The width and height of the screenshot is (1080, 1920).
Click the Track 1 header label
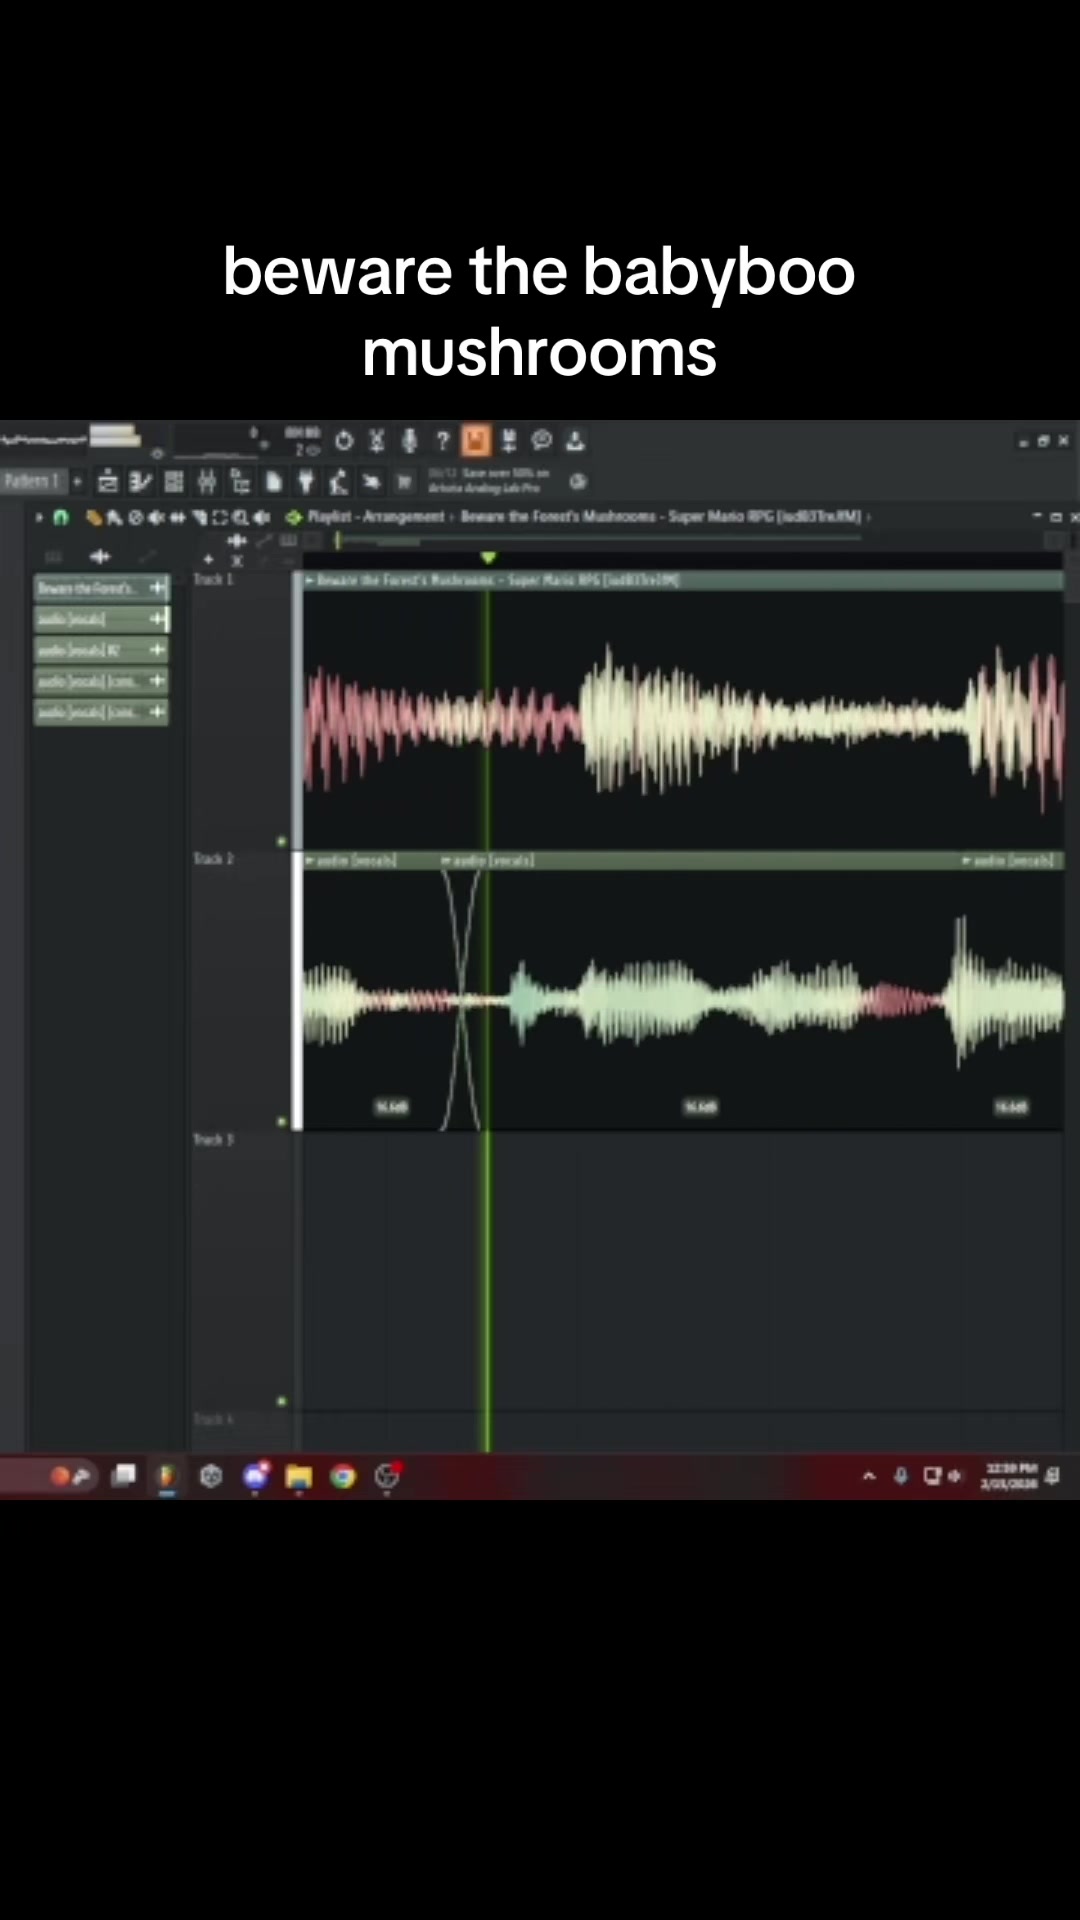click(213, 579)
